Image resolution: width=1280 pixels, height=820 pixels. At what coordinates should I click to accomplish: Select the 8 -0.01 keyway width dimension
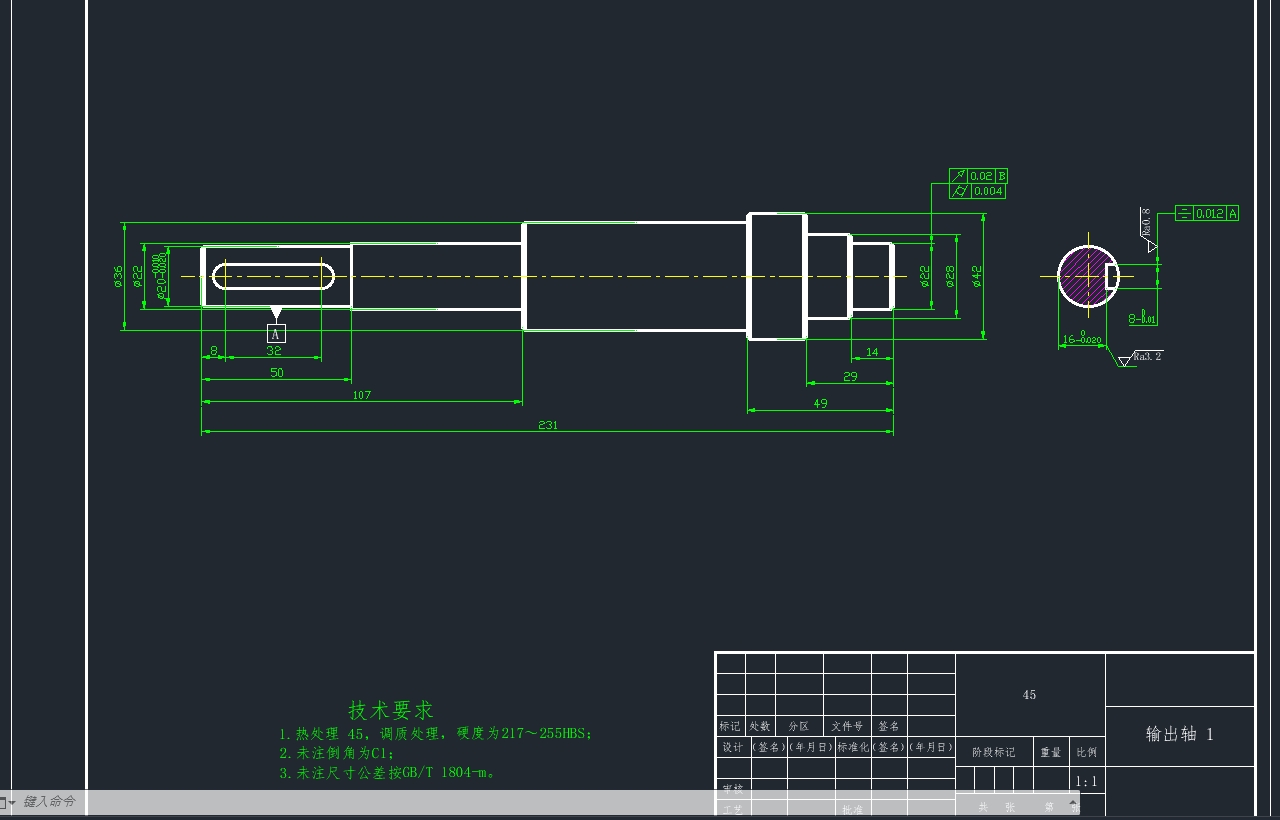pyautogui.click(x=1143, y=319)
